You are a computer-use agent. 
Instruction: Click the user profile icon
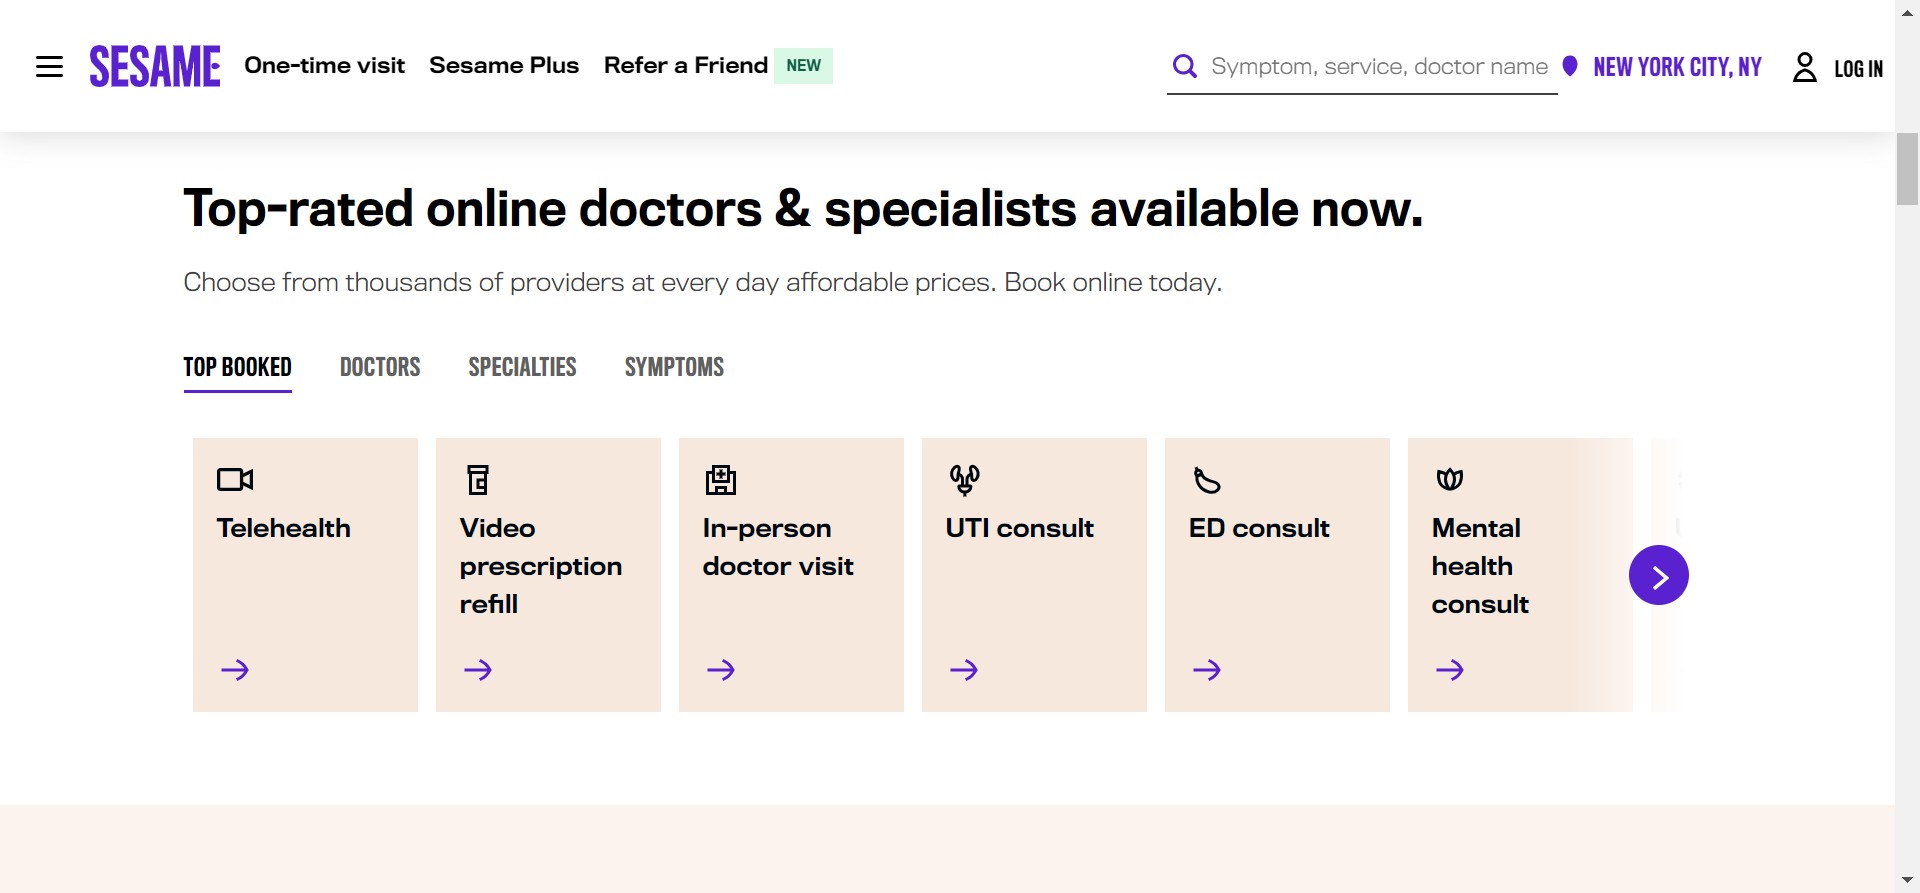[1804, 67]
